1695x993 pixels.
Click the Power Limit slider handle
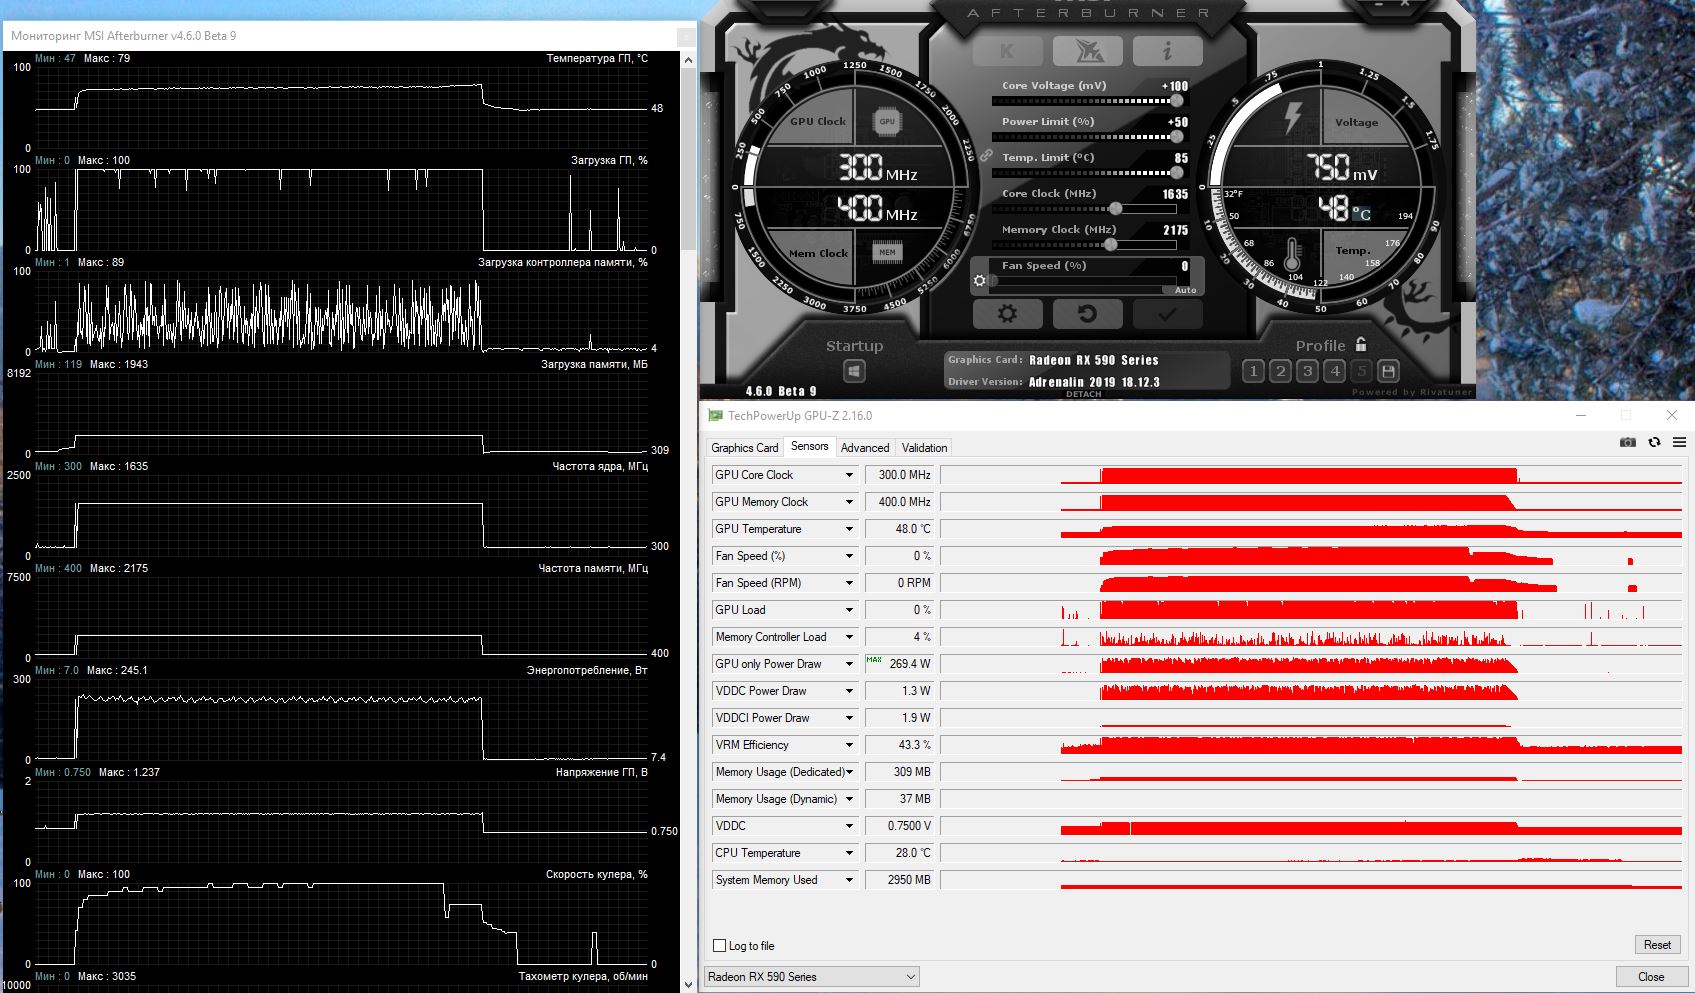[1177, 136]
